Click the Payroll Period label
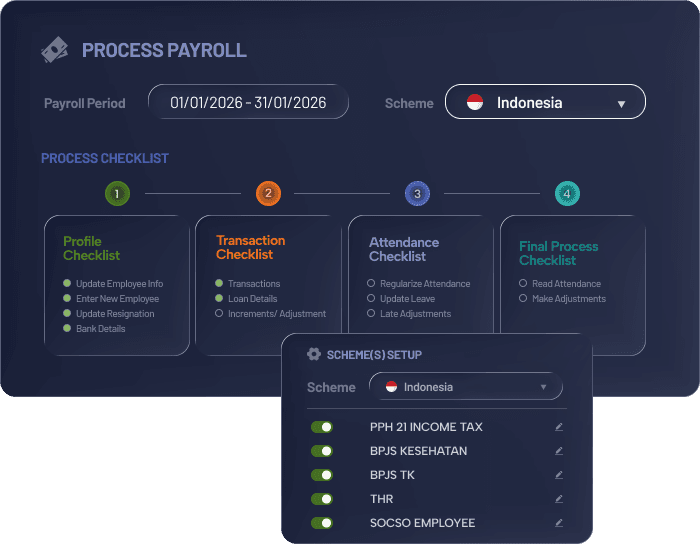 point(85,103)
